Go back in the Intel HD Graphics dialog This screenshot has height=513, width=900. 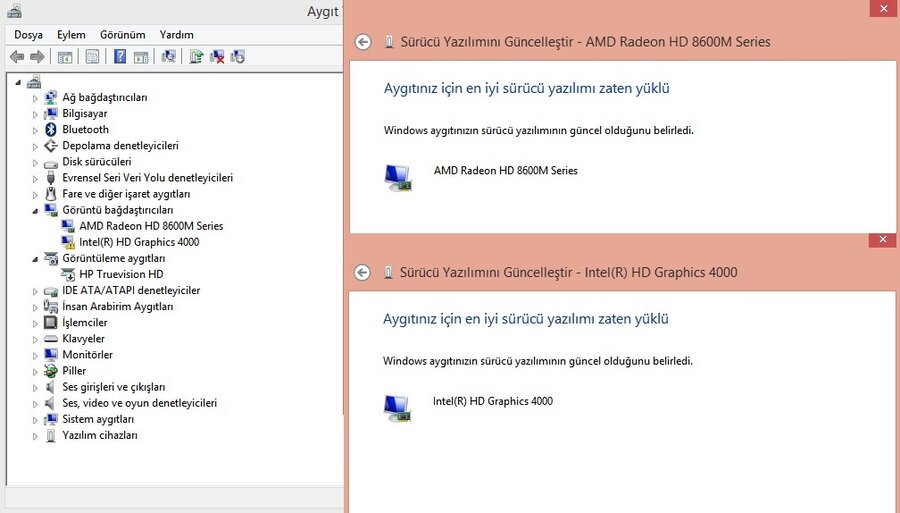point(363,272)
